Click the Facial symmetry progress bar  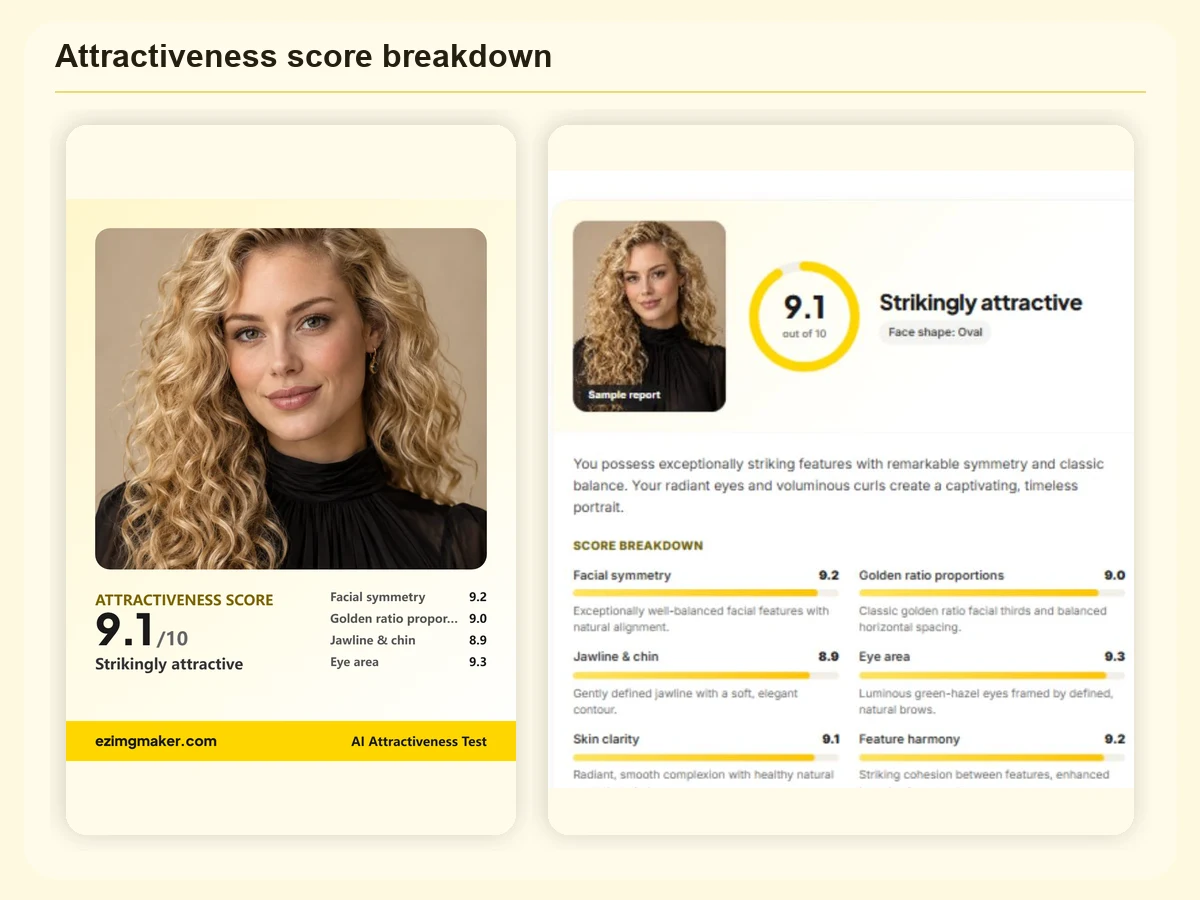point(706,593)
